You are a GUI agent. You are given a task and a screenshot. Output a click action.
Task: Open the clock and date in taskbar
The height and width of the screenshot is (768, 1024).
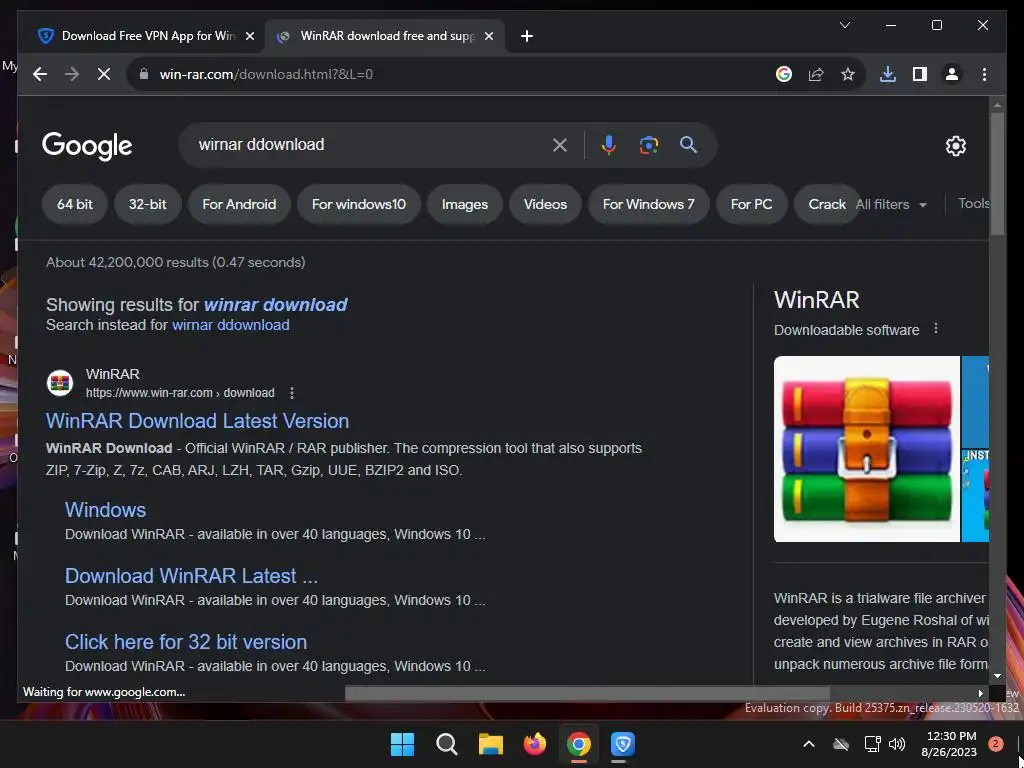(x=949, y=744)
